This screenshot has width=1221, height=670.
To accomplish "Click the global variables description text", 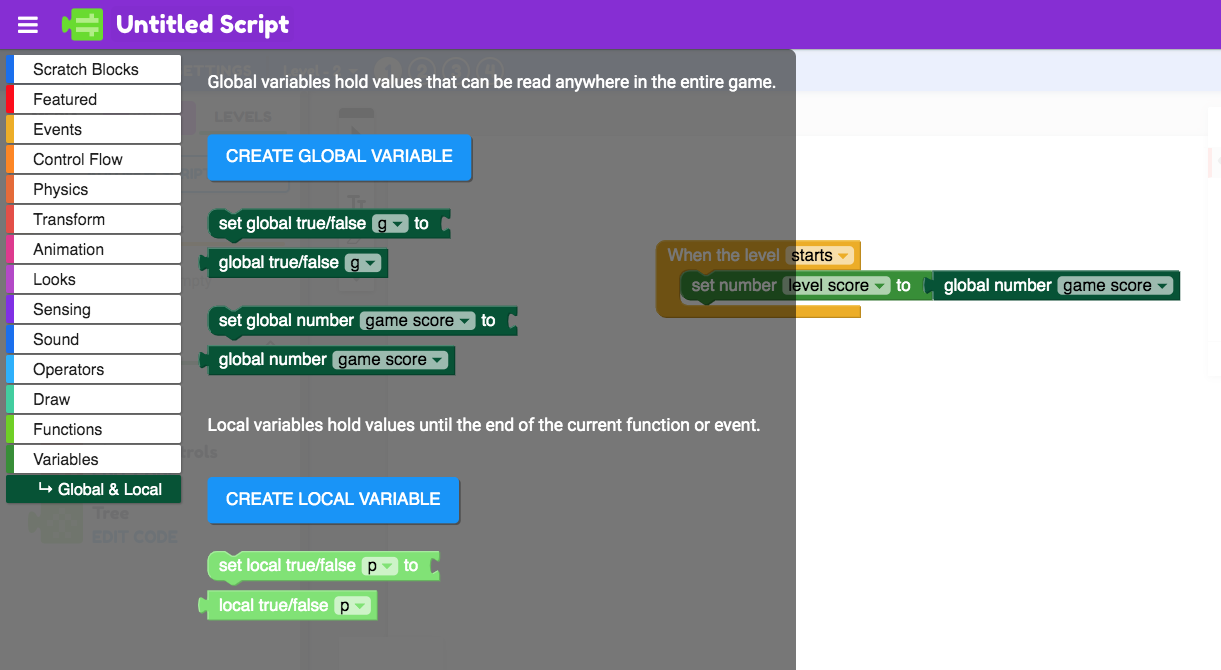I will point(492,82).
